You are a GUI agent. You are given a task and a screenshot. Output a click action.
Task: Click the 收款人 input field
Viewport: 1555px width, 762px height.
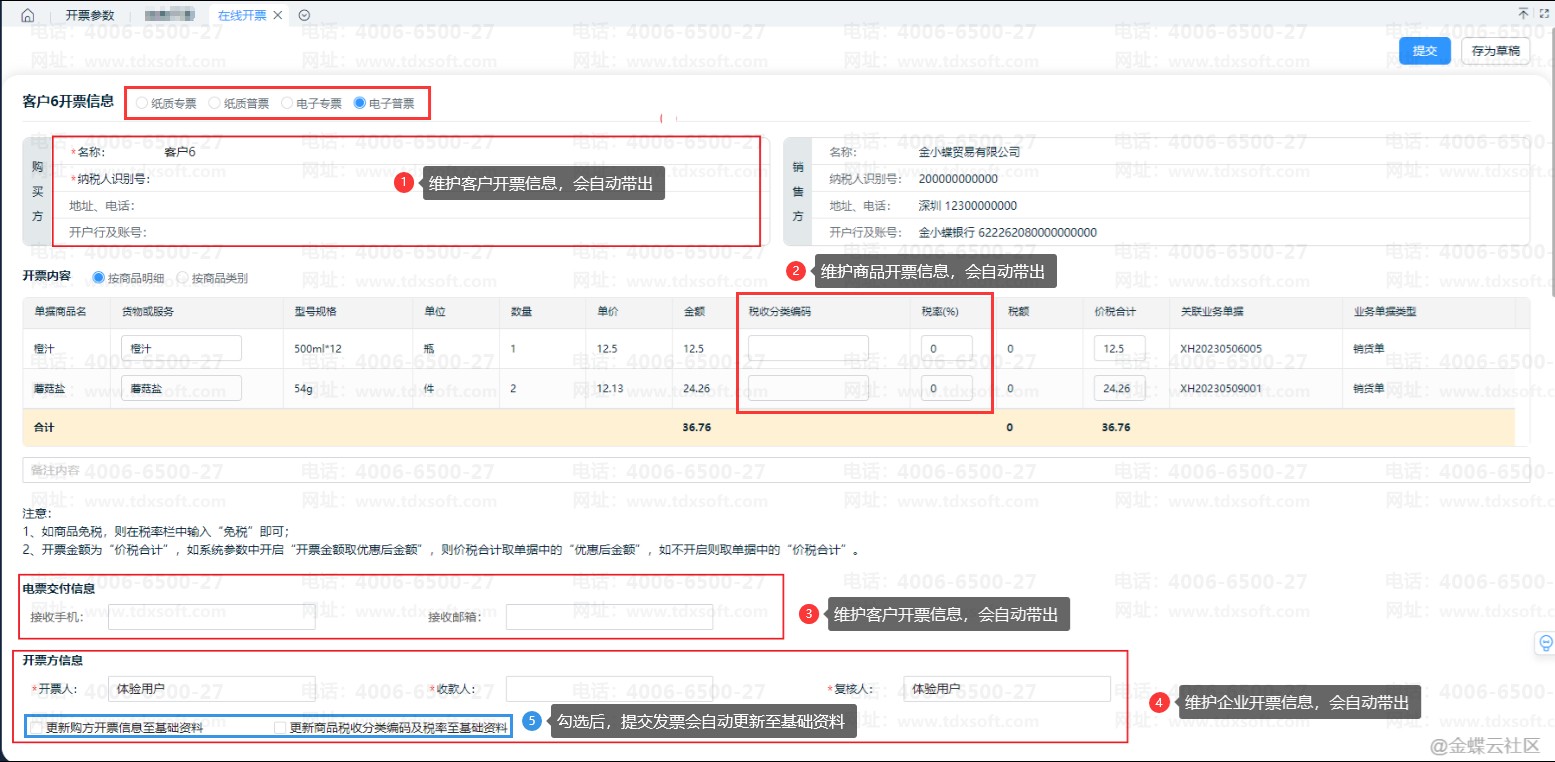click(608, 689)
